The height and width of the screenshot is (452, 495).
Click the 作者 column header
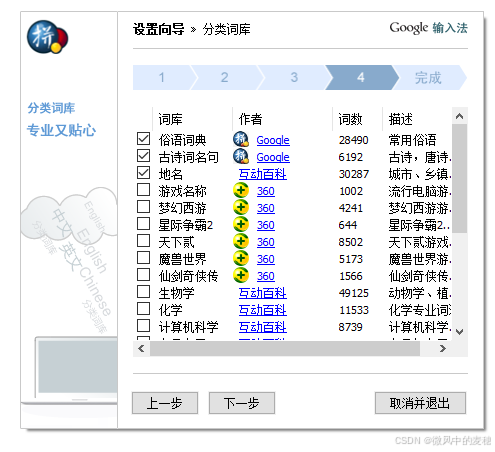click(x=282, y=119)
